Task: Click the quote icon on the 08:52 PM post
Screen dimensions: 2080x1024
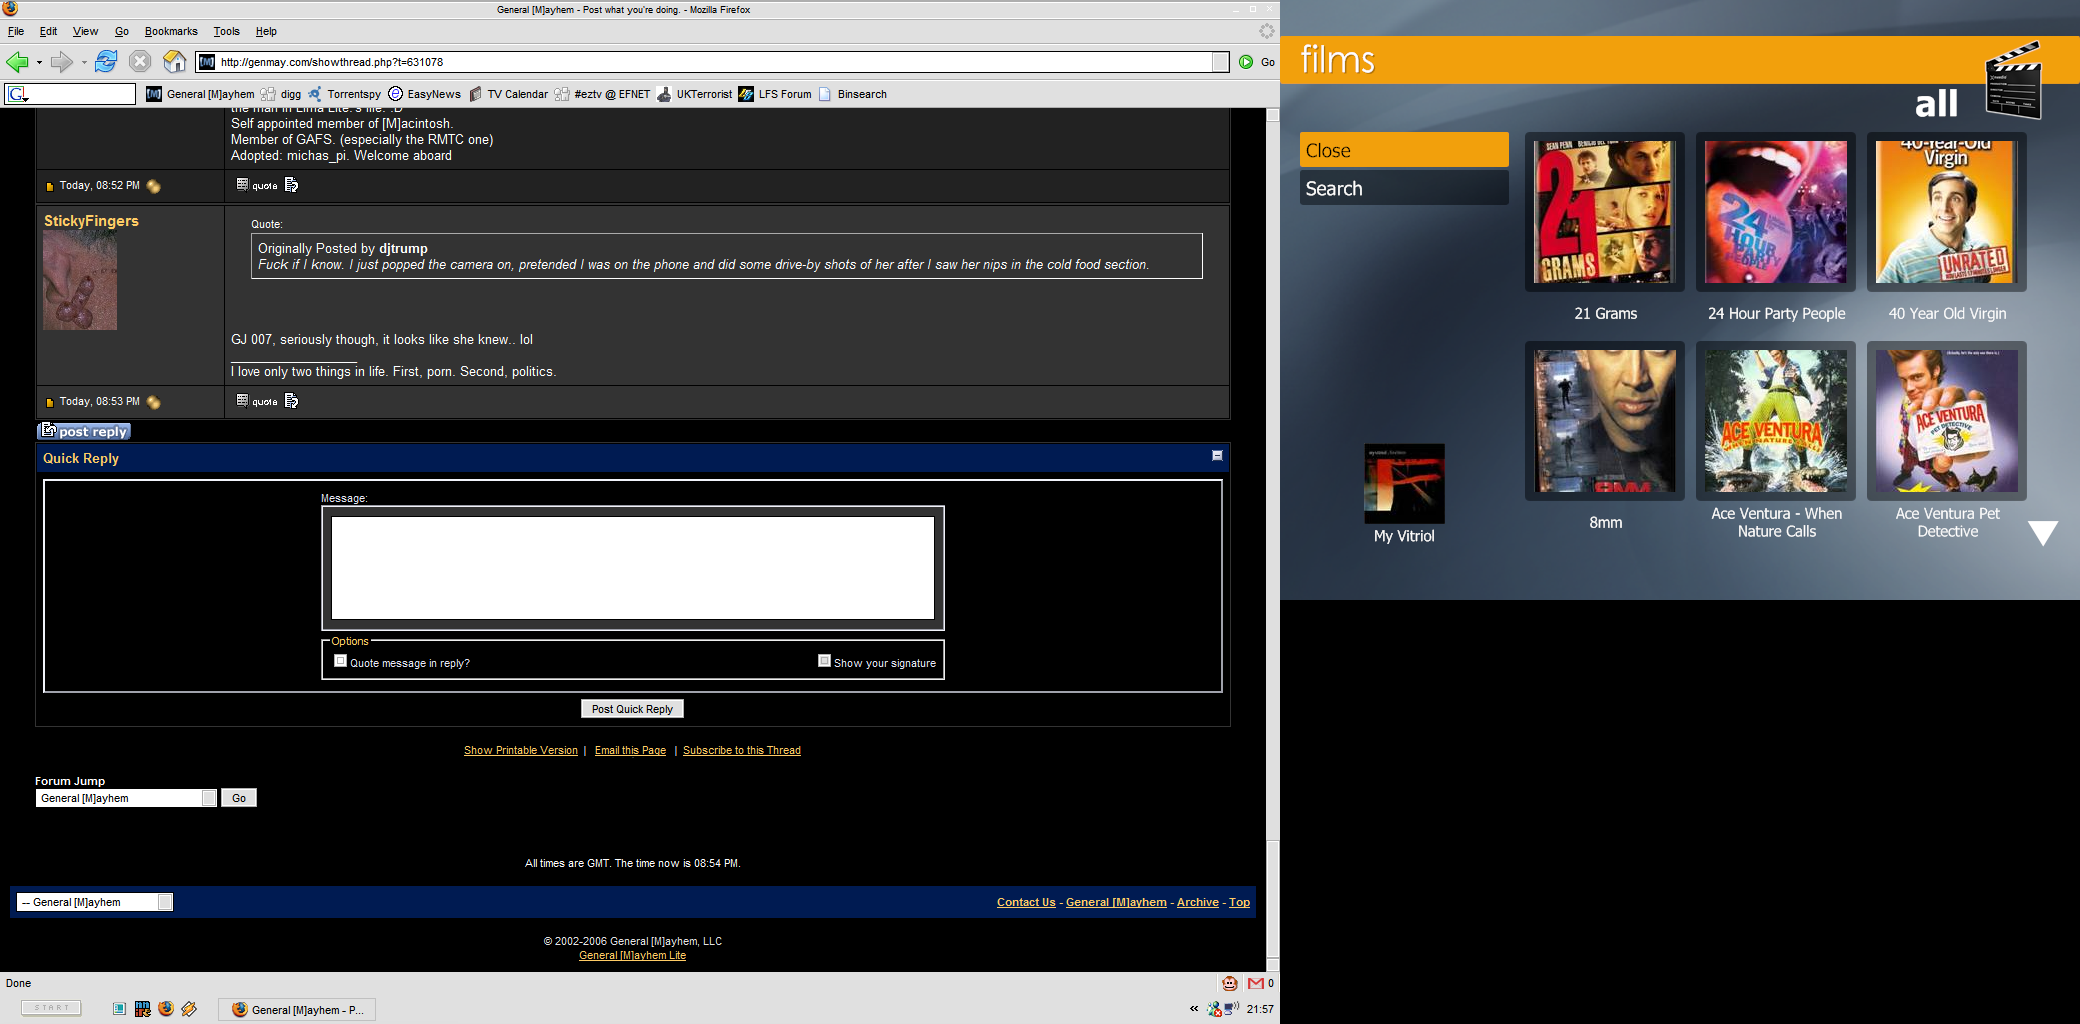Action: (257, 185)
